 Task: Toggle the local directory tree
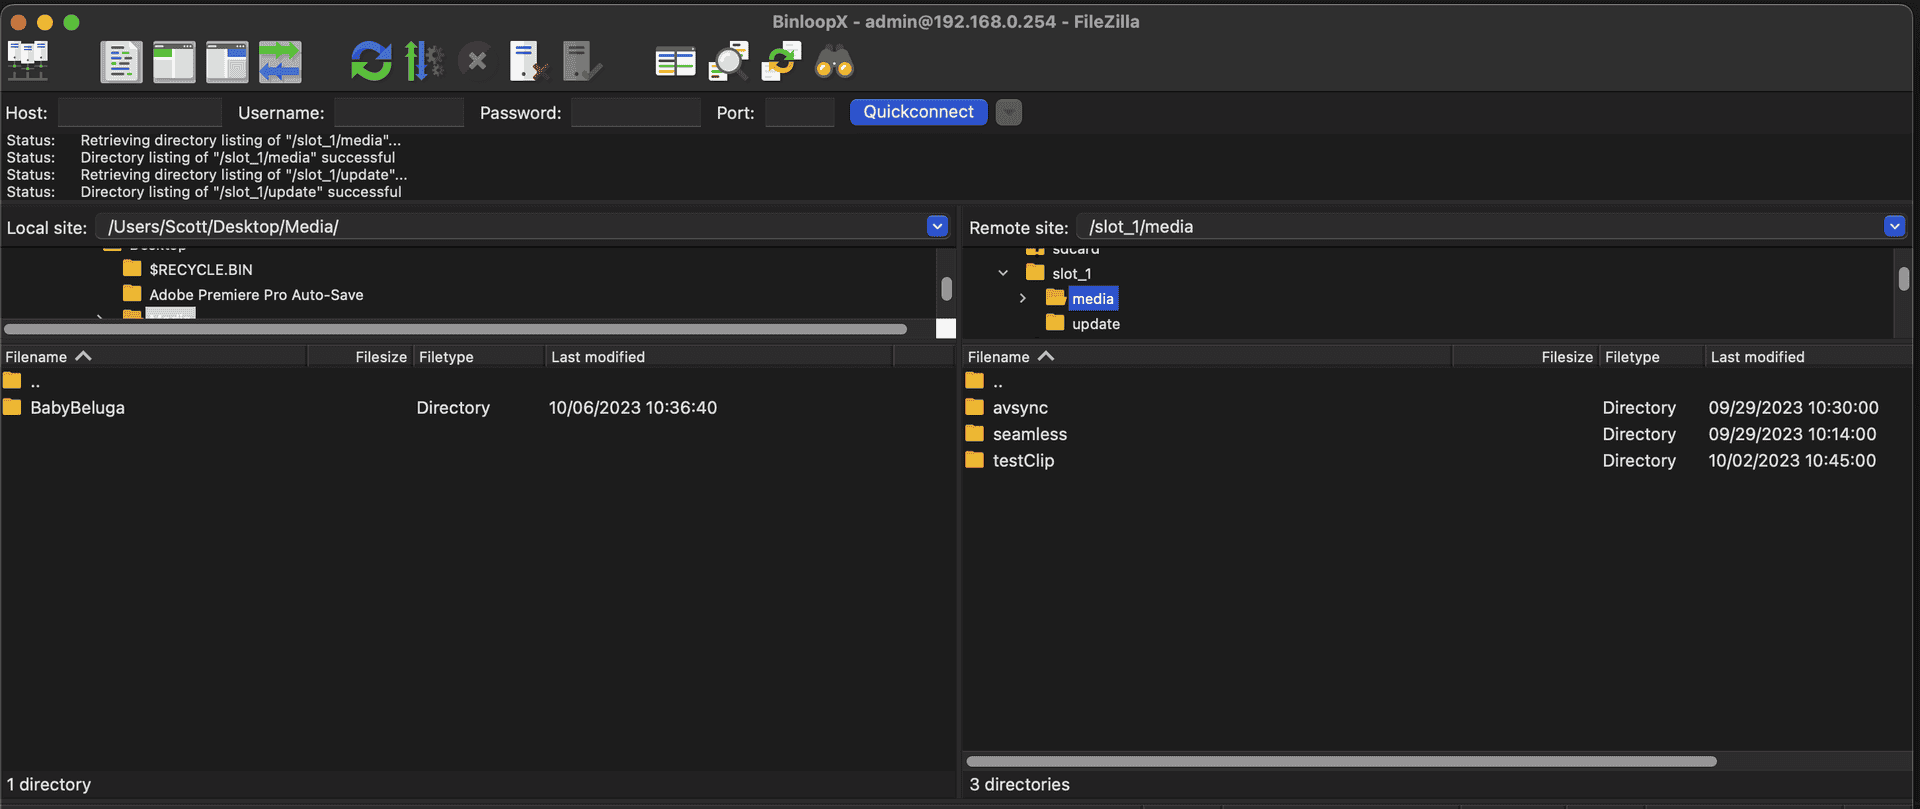click(x=174, y=62)
